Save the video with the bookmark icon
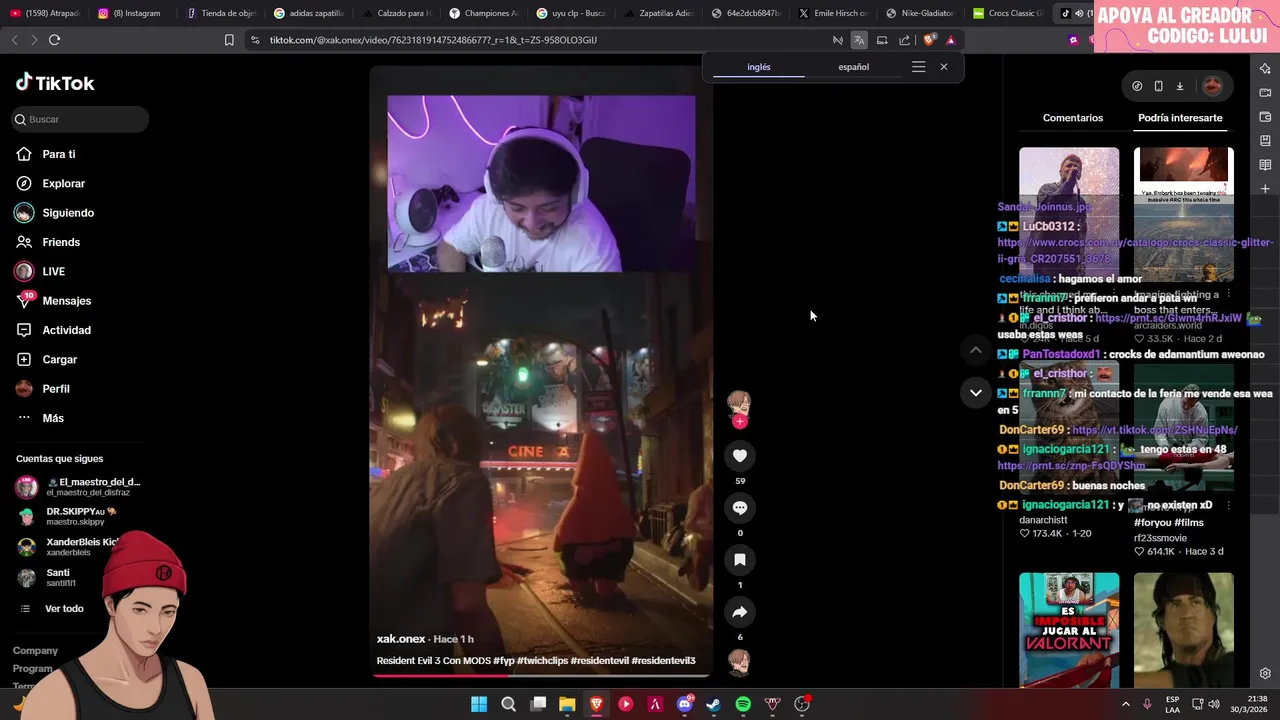The height and width of the screenshot is (720, 1280). tap(740, 560)
